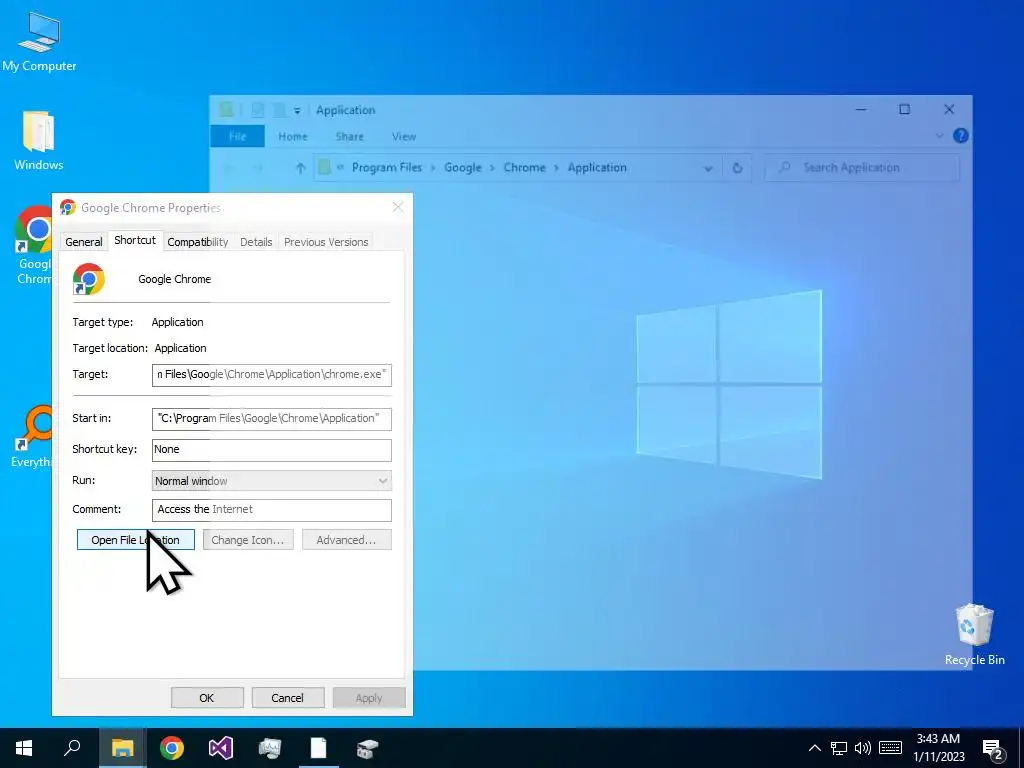Click Program Files in the address breadcrumb

[x=387, y=168]
